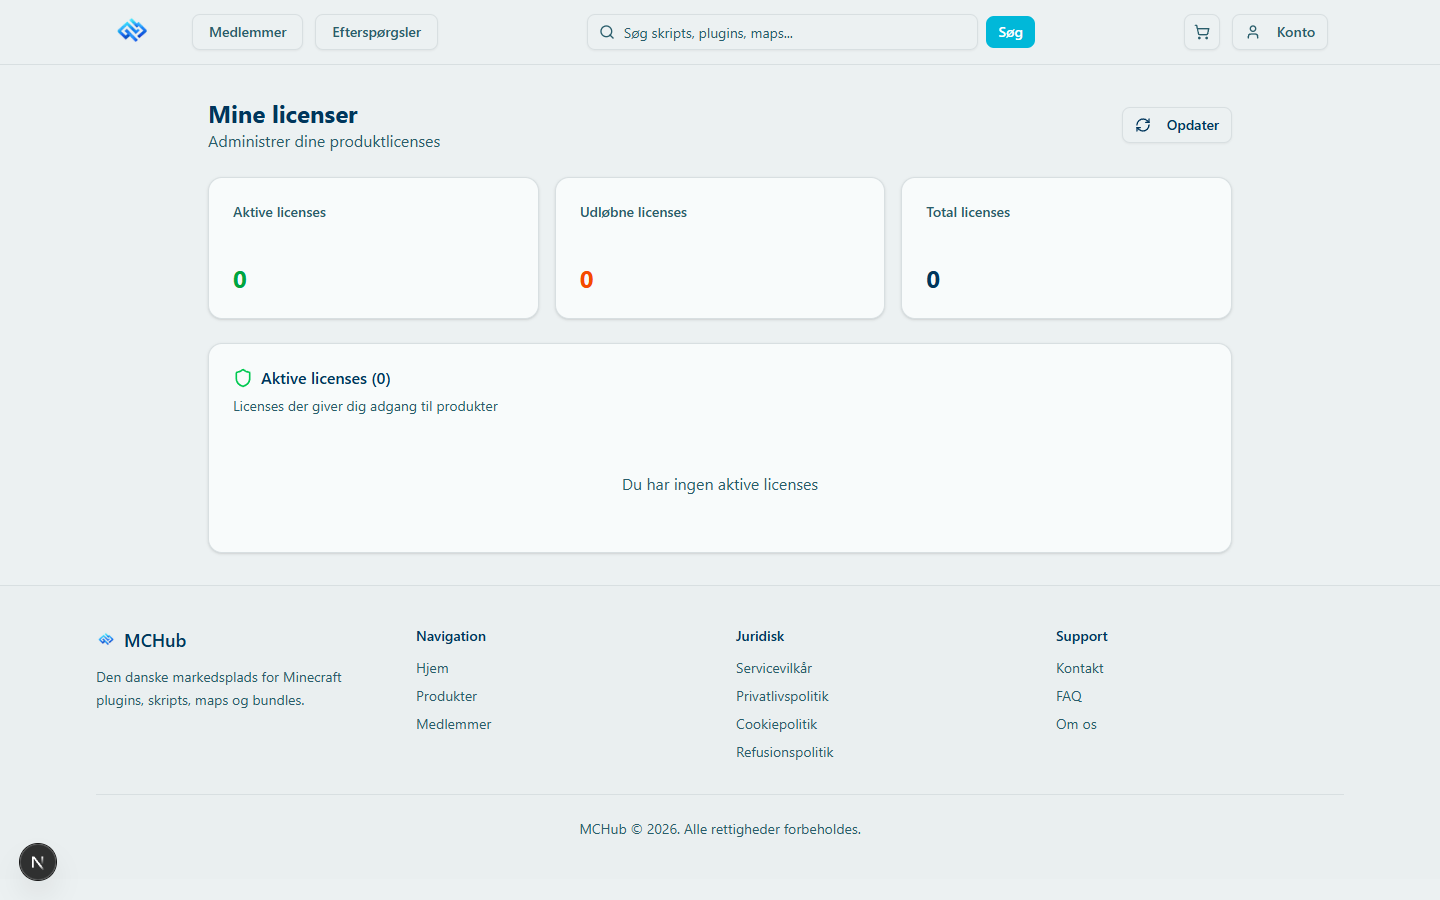Click the small MCHub footer logo
Viewport: 1440px width, 900px height.
coord(106,640)
